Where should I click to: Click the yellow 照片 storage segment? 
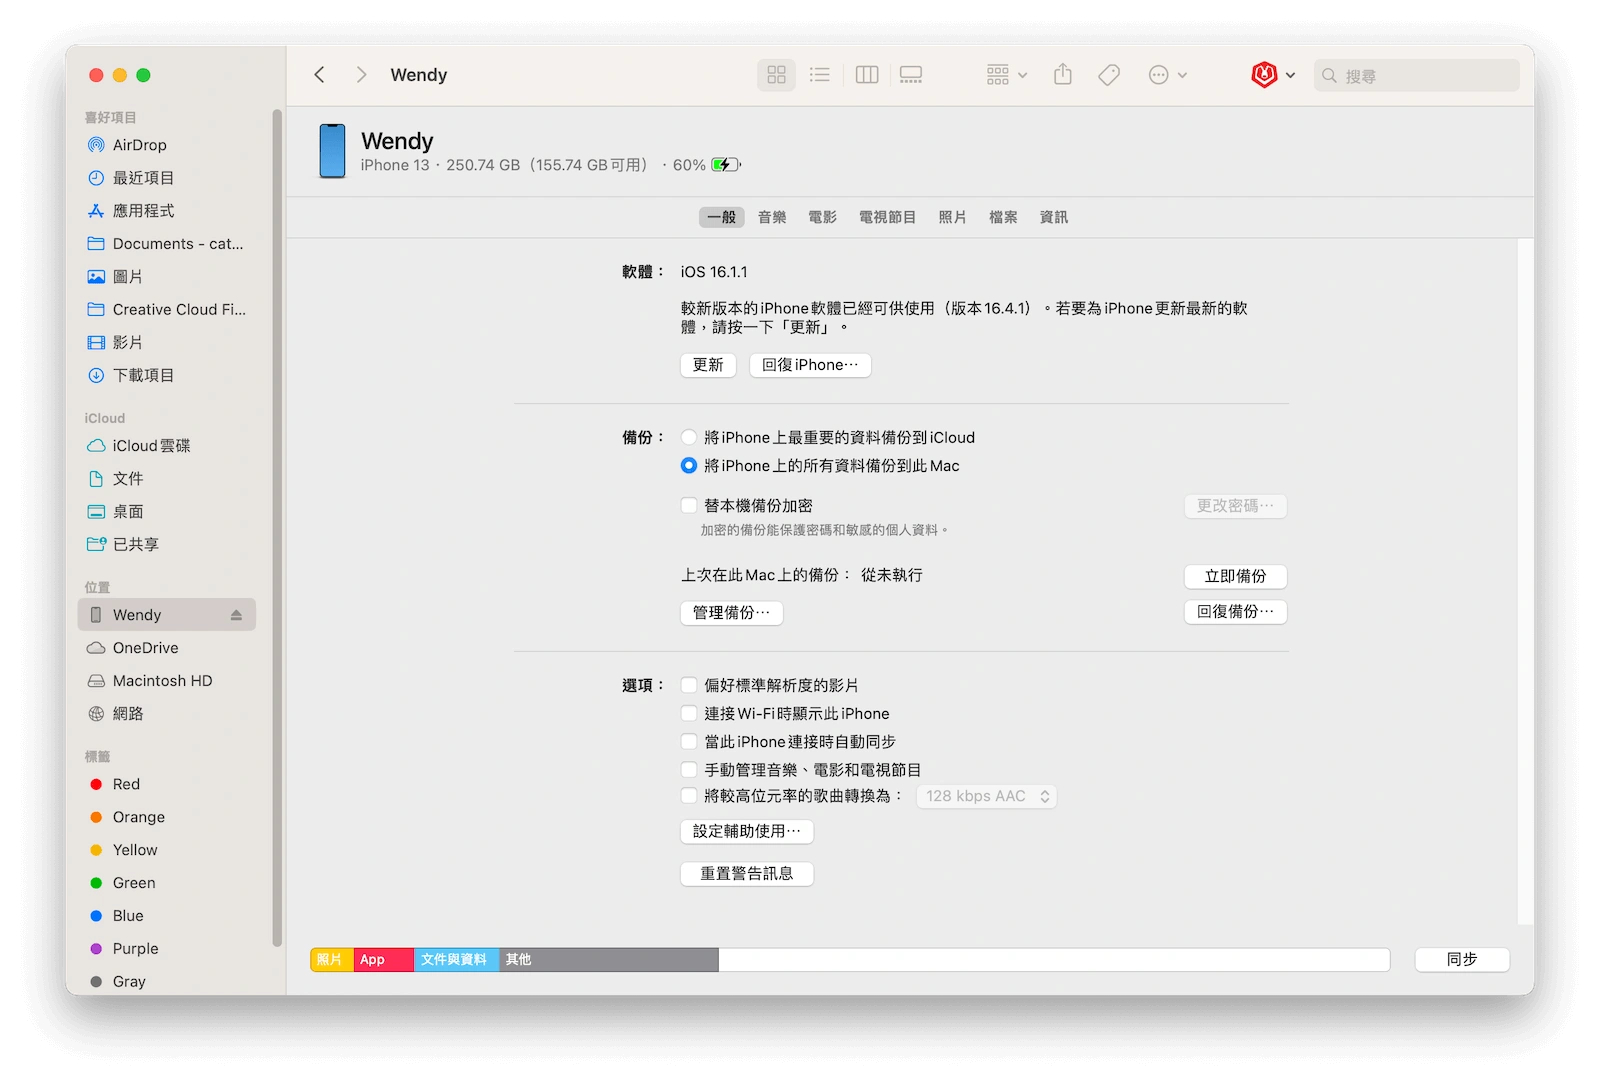(332, 960)
